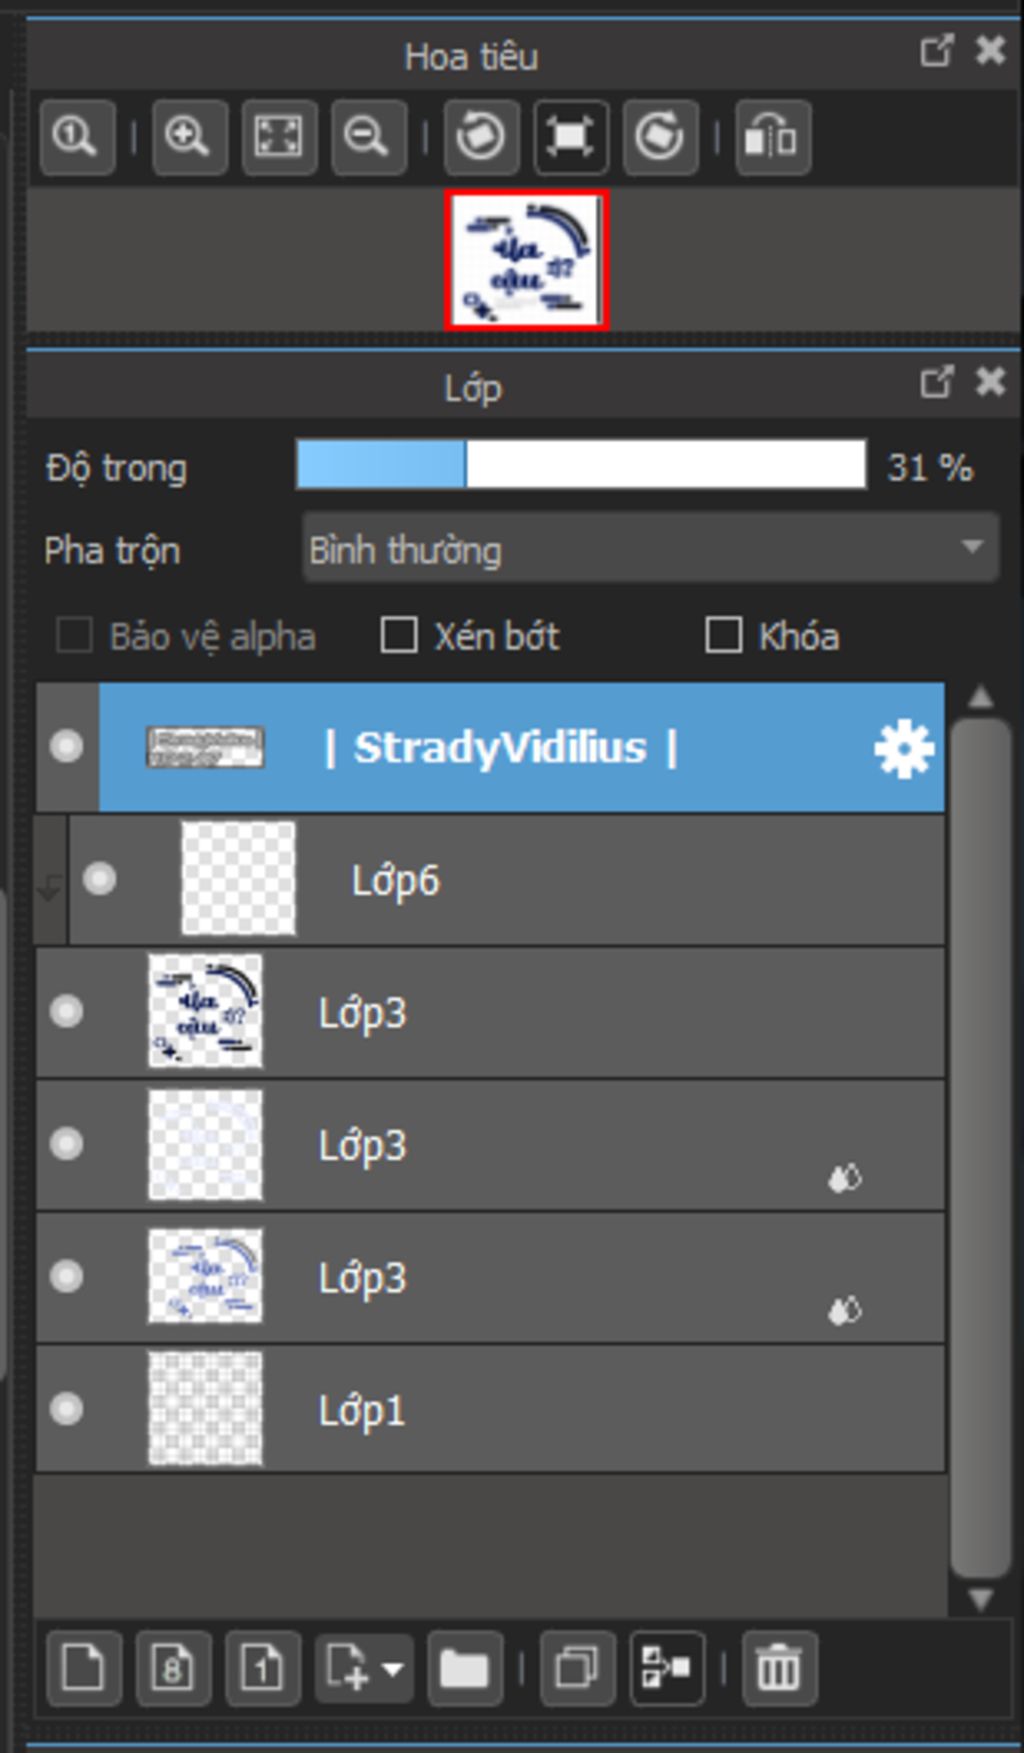
Task: Delete the selected layer with trash icon
Action: 779,1668
